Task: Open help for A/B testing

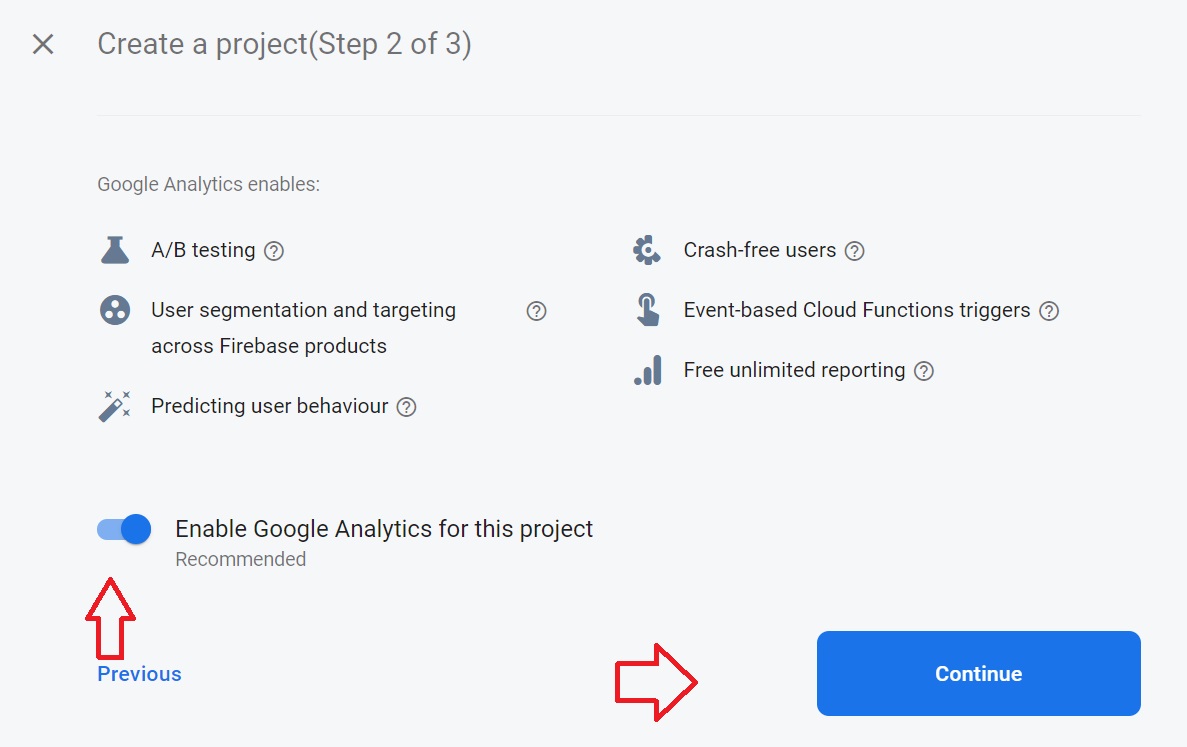Action: pos(274,251)
